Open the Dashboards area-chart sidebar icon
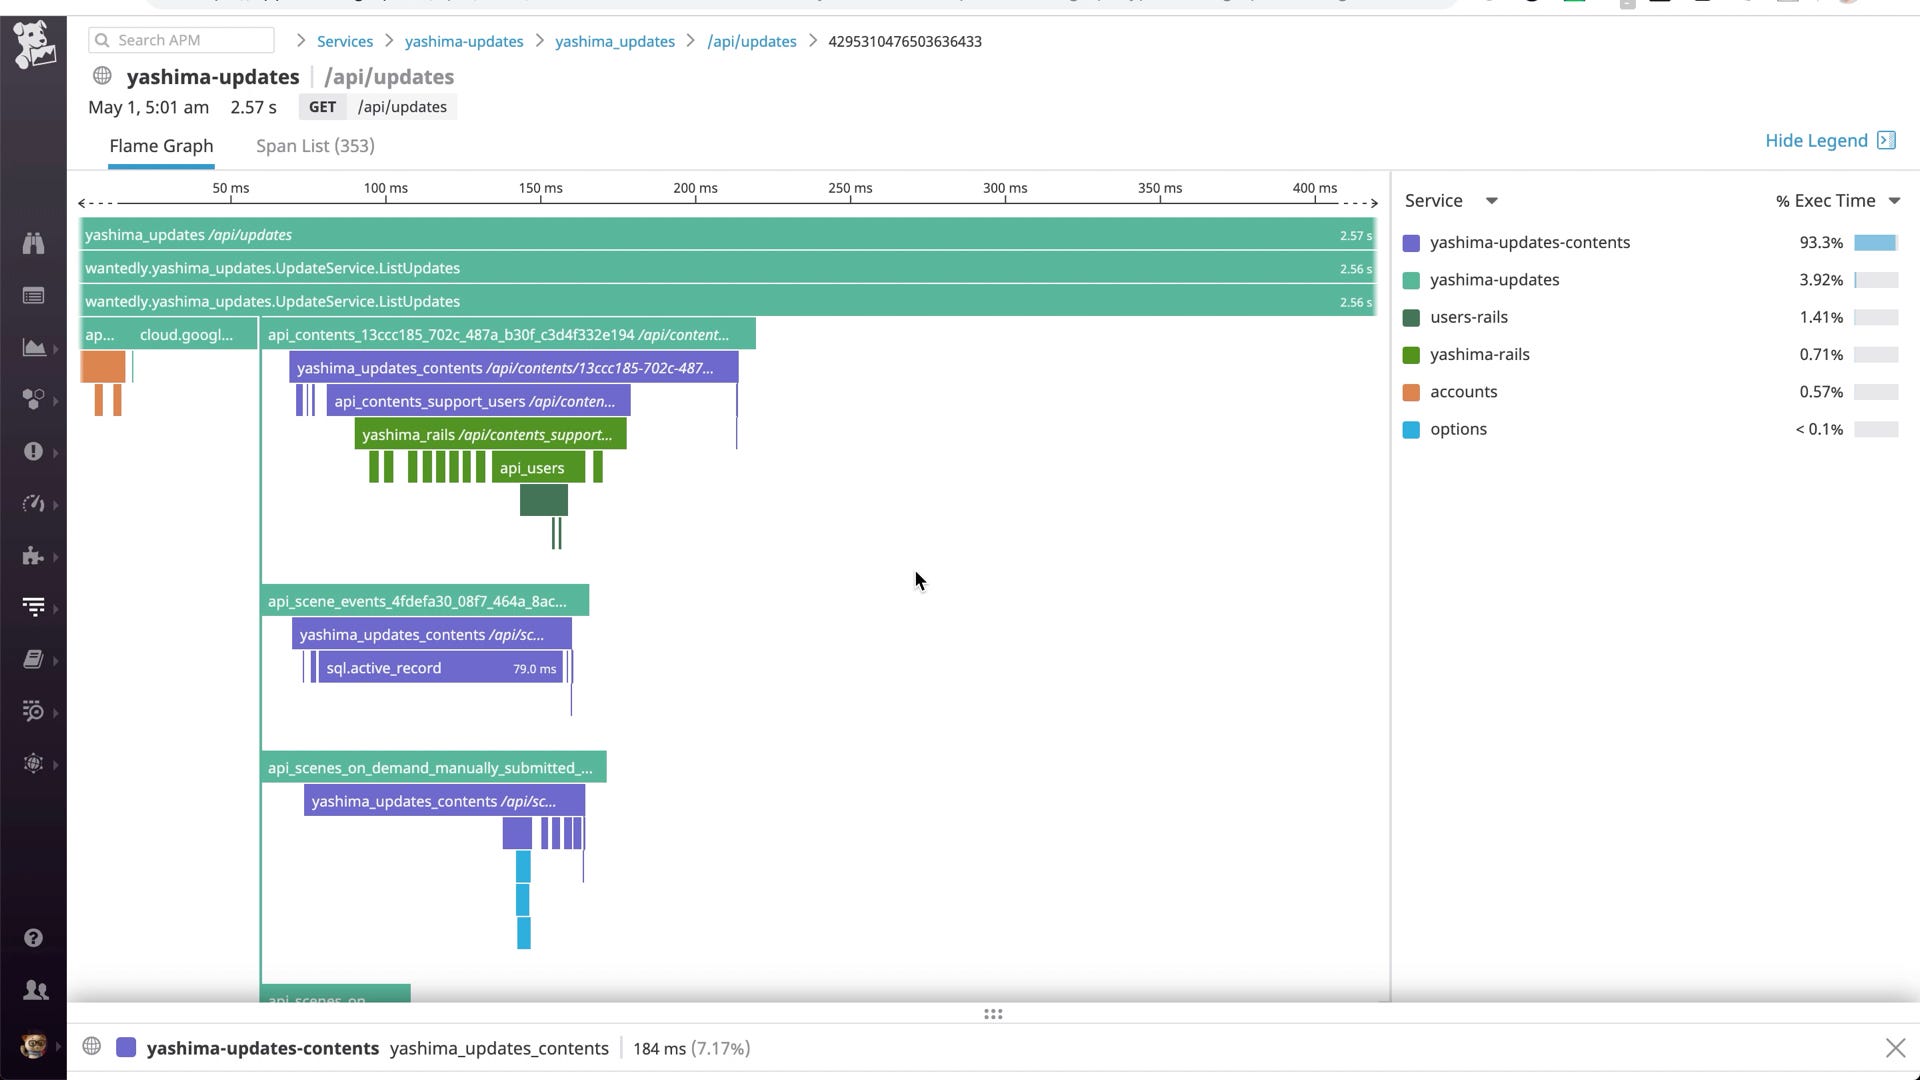The width and height of the screenshot is (1920, 1080). click(x=33, y=348)
